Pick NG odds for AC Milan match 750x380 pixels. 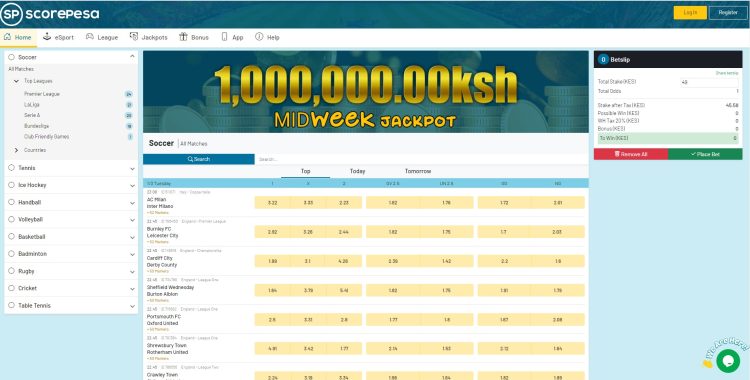click(558, 202)
